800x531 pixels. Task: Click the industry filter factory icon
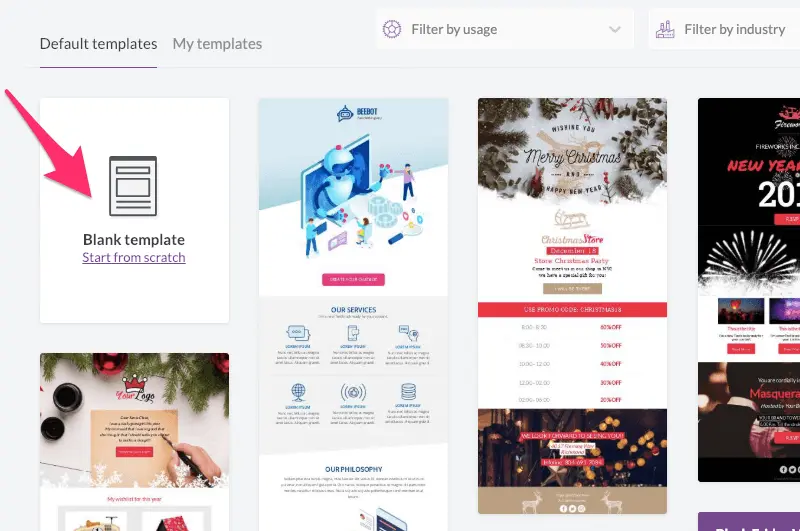(665, 29)
